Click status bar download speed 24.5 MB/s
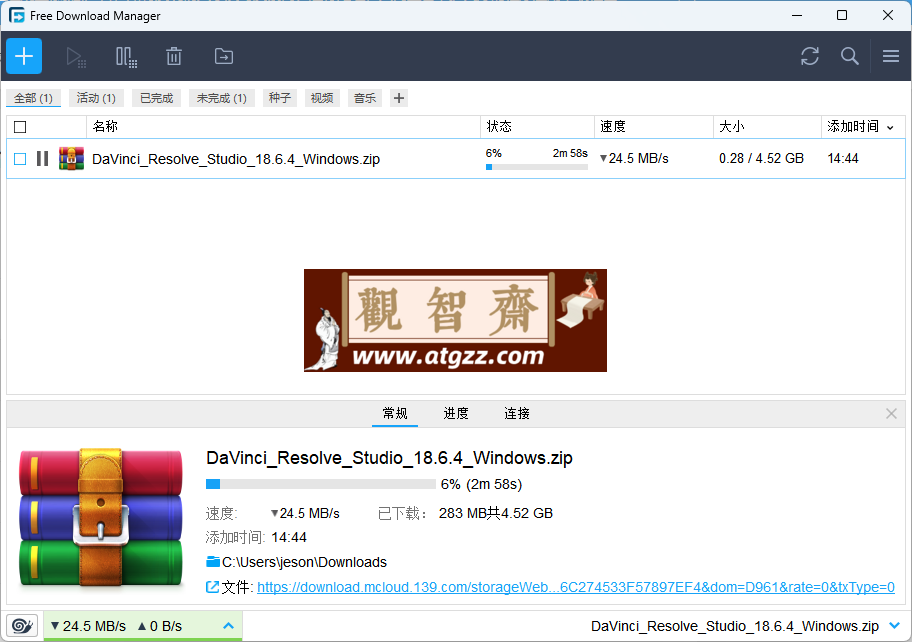The width and height of the screenshot is (912, 642). point(88,626)
